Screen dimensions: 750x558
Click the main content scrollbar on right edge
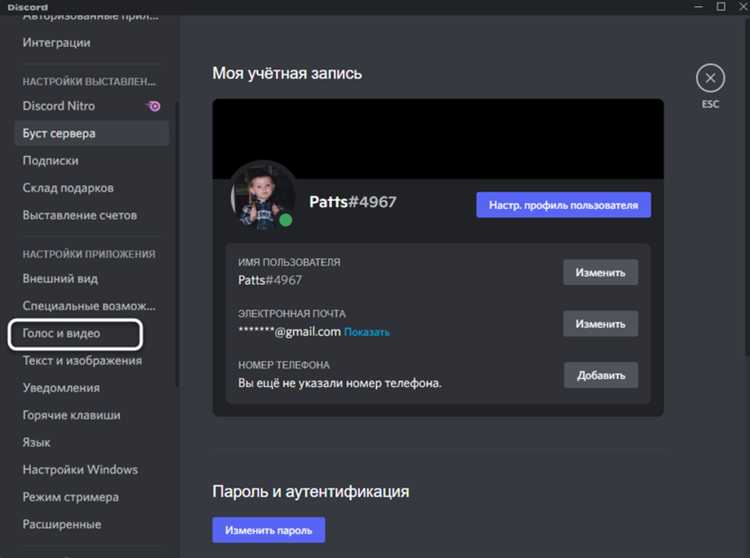pos(747,186)
